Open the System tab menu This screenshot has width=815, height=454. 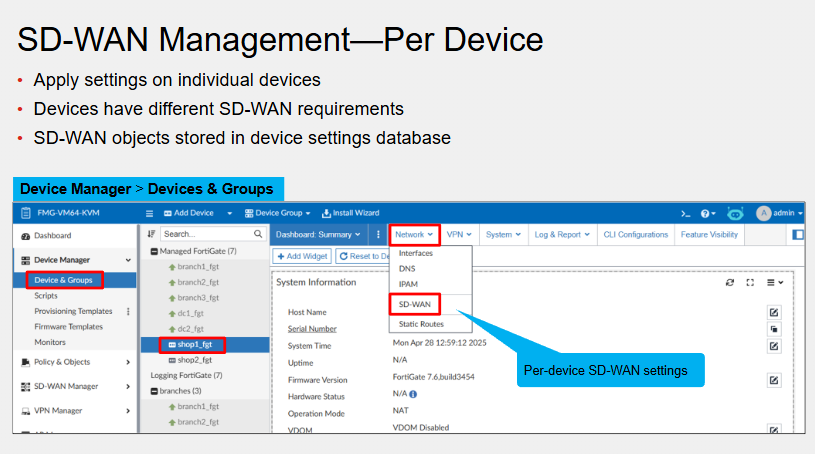point(504,235)
